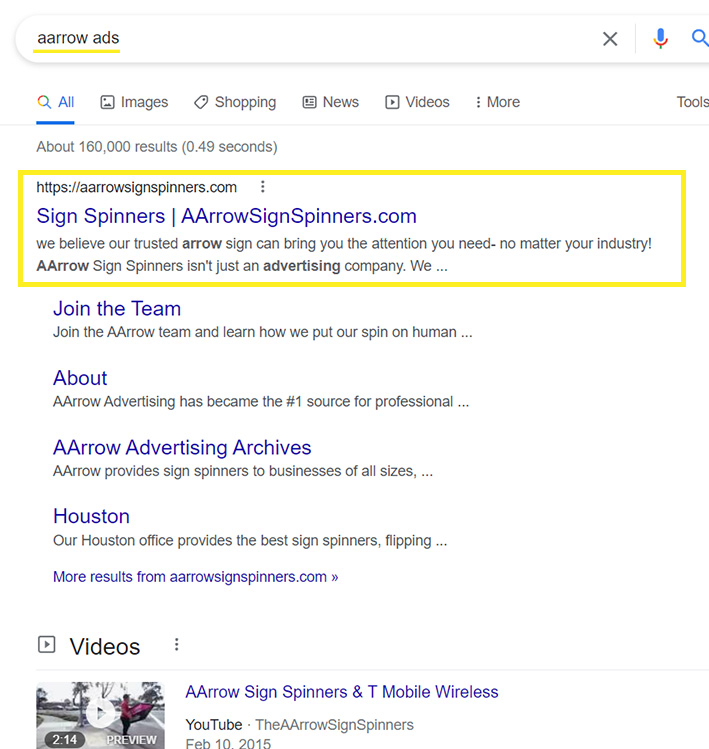Open 'AArrow Sign Spinners & T Mobile Wireless' video link
The image size is (709, 749).
342,692
